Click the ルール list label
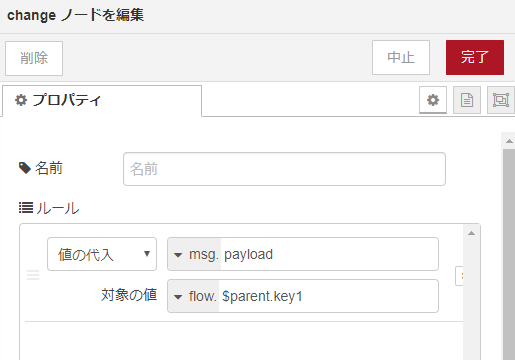The height and width of the screenshot is (360, 515). coord(49,208)
